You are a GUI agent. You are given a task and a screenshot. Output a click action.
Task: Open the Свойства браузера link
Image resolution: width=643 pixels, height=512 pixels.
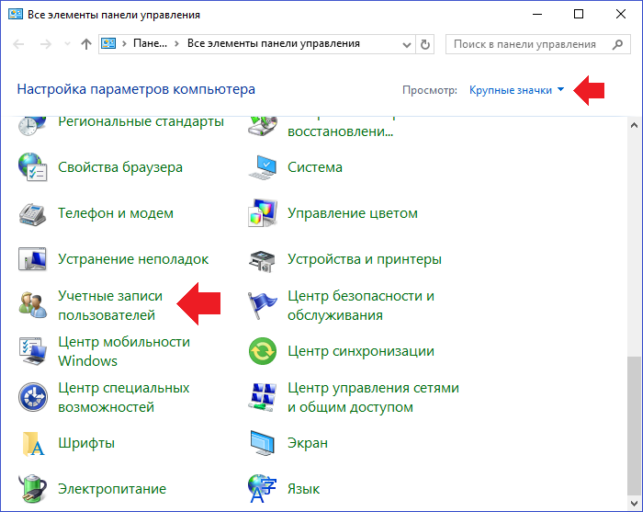tap(120, 167)
